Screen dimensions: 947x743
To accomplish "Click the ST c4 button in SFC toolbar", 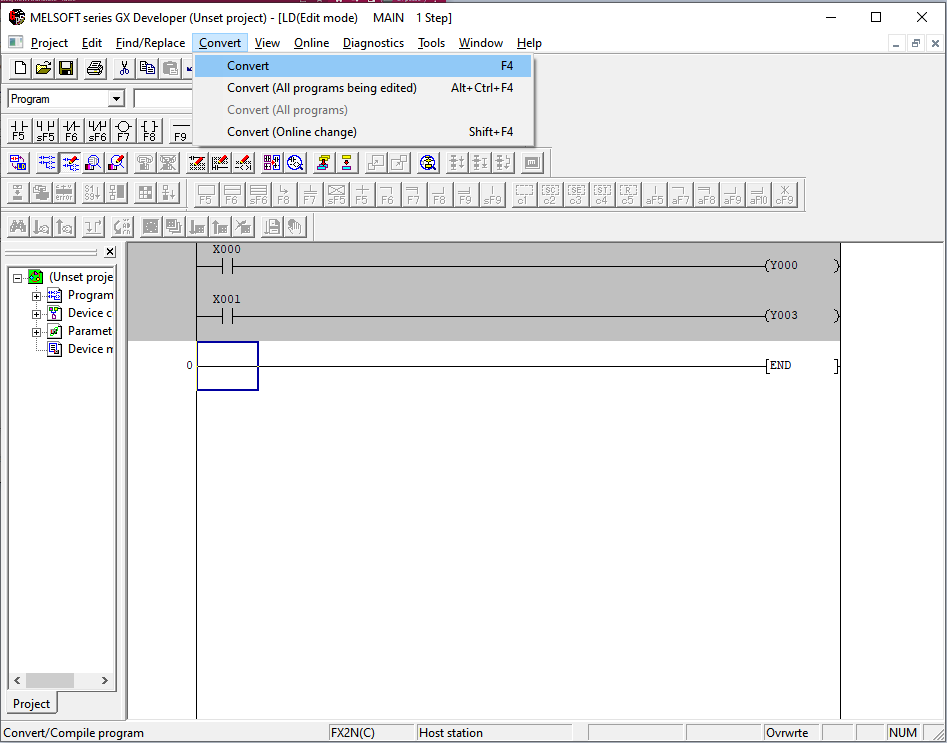I will (x=602, y=194).
